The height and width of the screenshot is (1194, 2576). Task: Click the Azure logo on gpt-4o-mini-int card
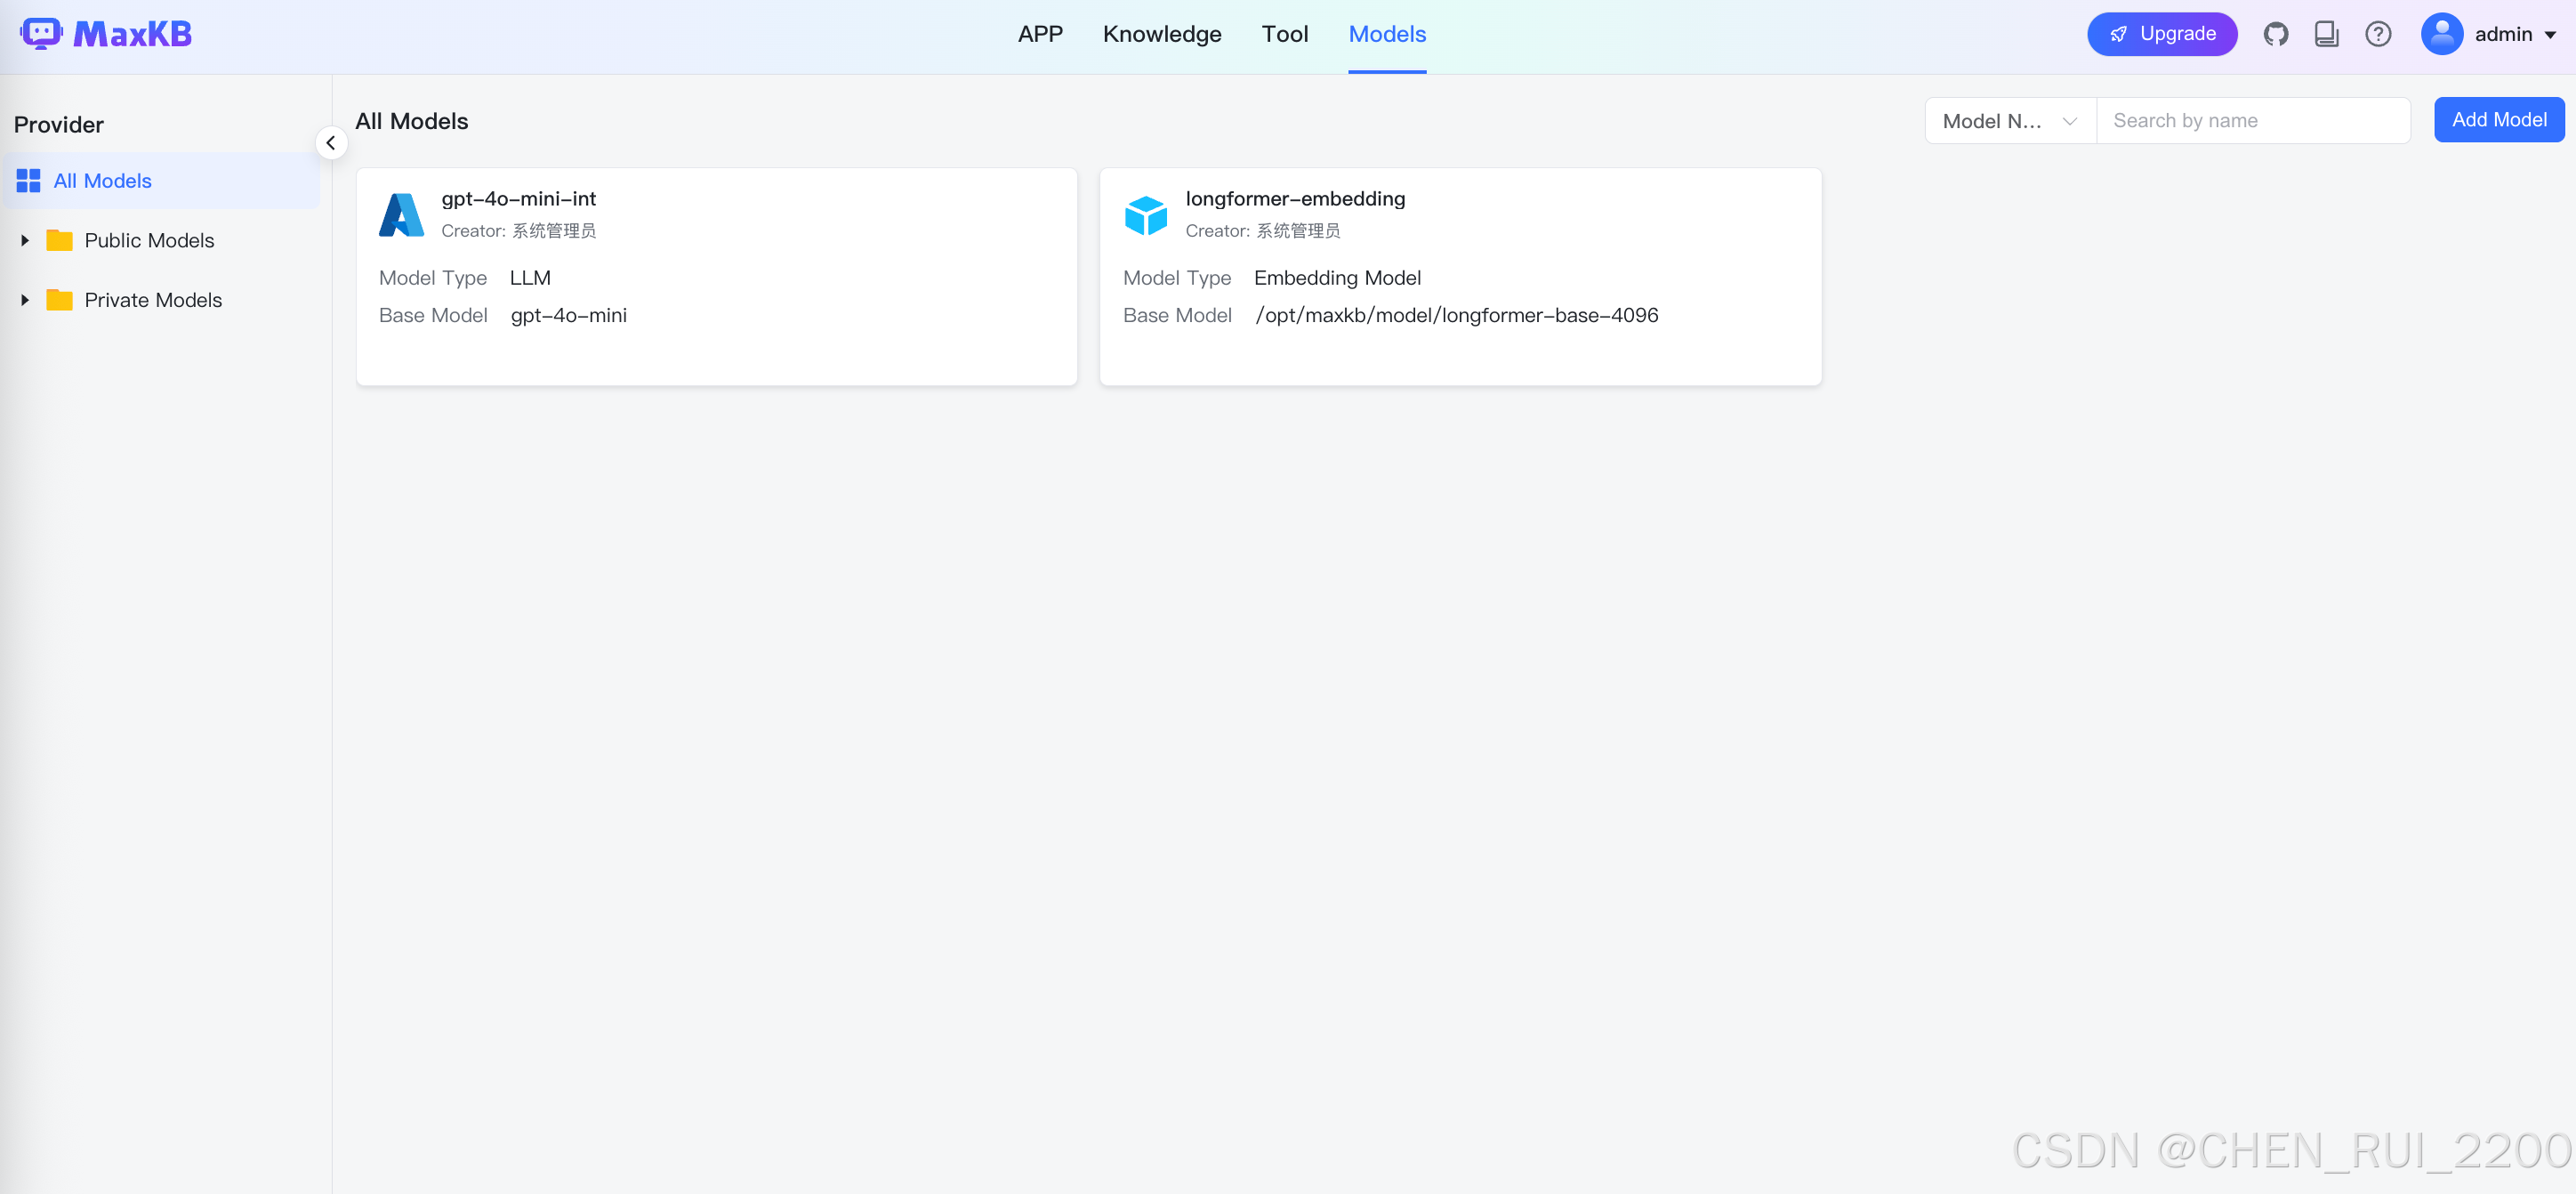pyautogui.click(x=402, y=215)
